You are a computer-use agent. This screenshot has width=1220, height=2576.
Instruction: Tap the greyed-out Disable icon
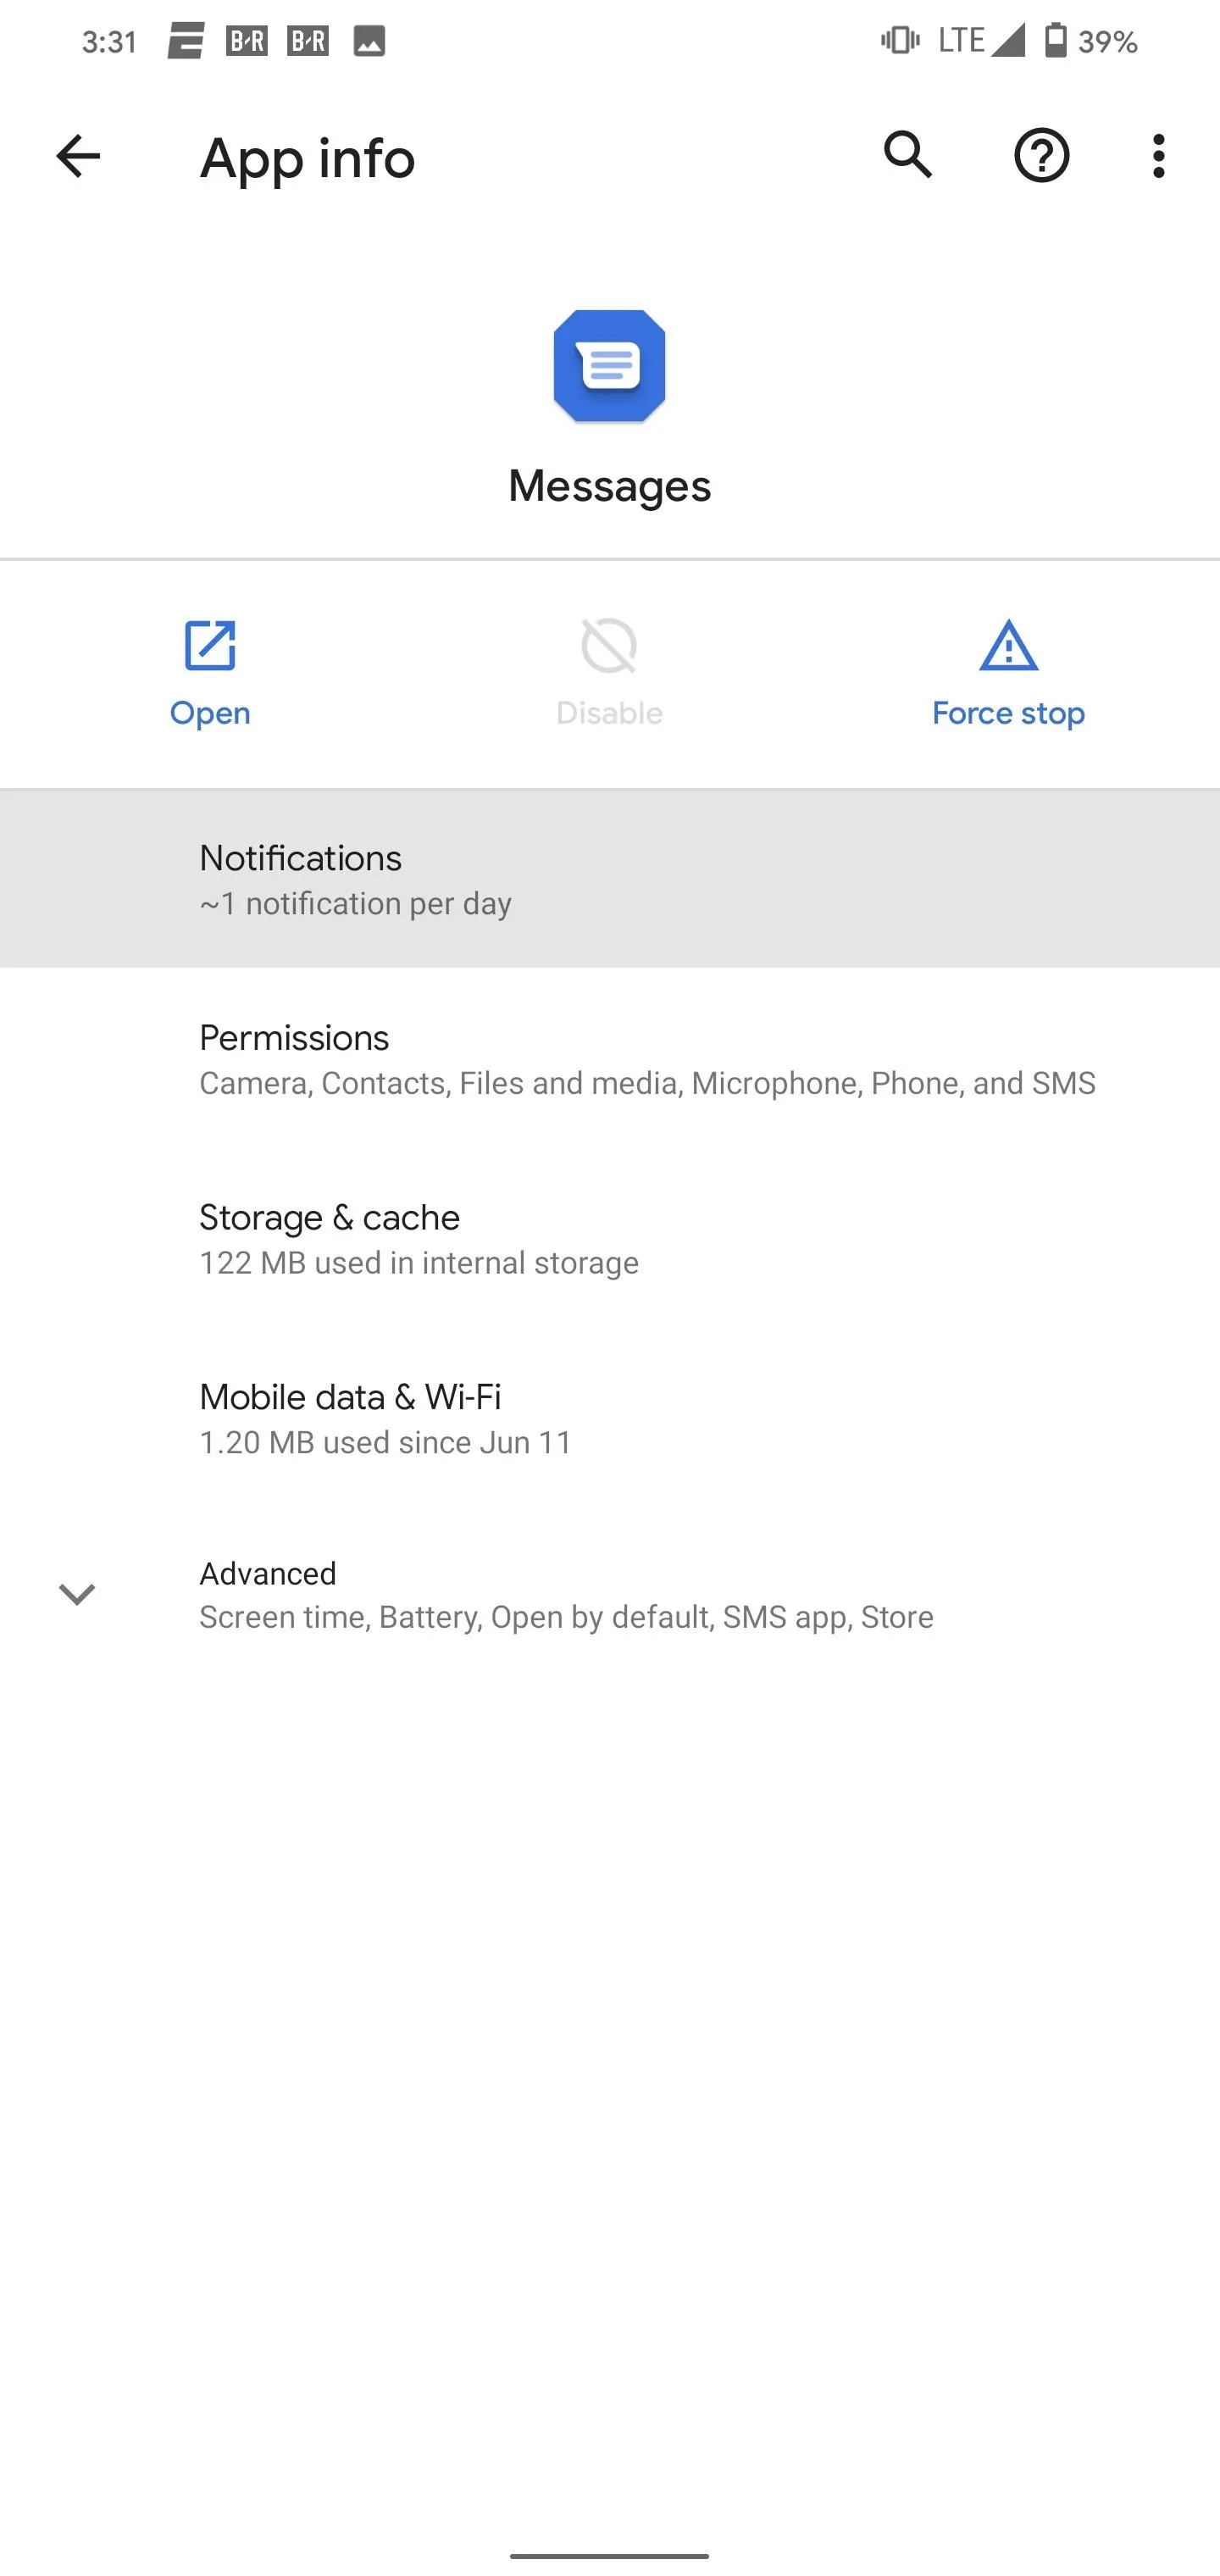[x=609, y=645]
